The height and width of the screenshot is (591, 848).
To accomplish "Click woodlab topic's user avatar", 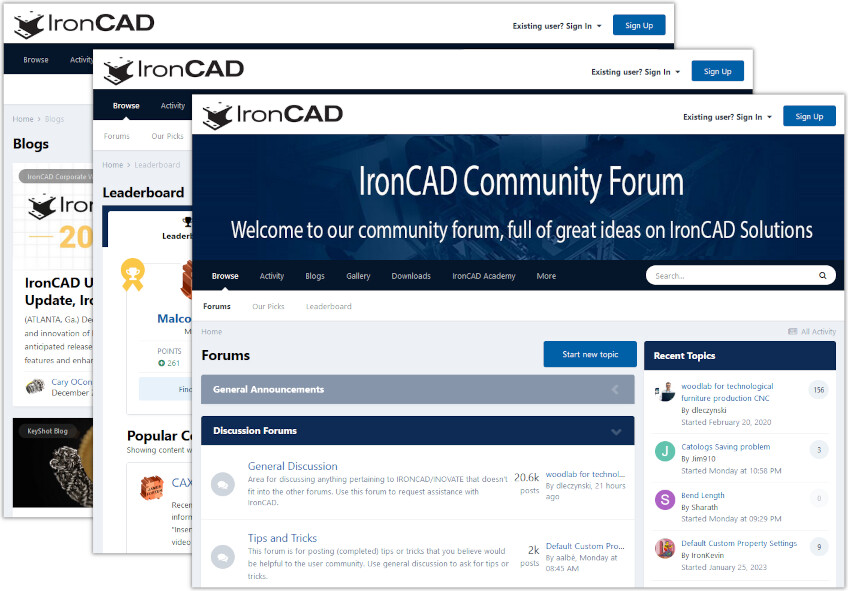I will point(666,391).
